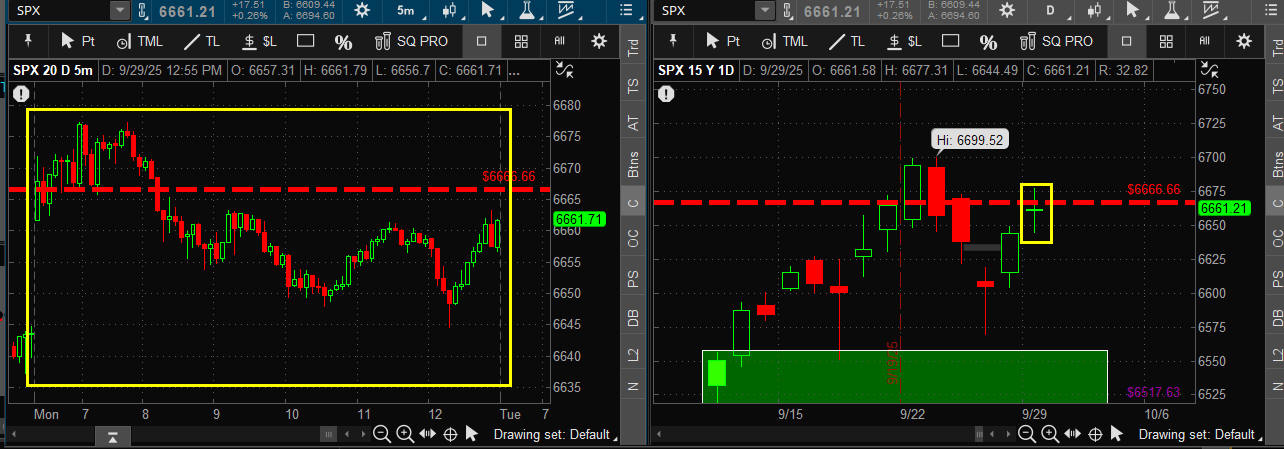This screenshot has height=449, width=1284.
Task: Select SQ PRO button in right chart toolbar
Action: [x=1056, y=41]
